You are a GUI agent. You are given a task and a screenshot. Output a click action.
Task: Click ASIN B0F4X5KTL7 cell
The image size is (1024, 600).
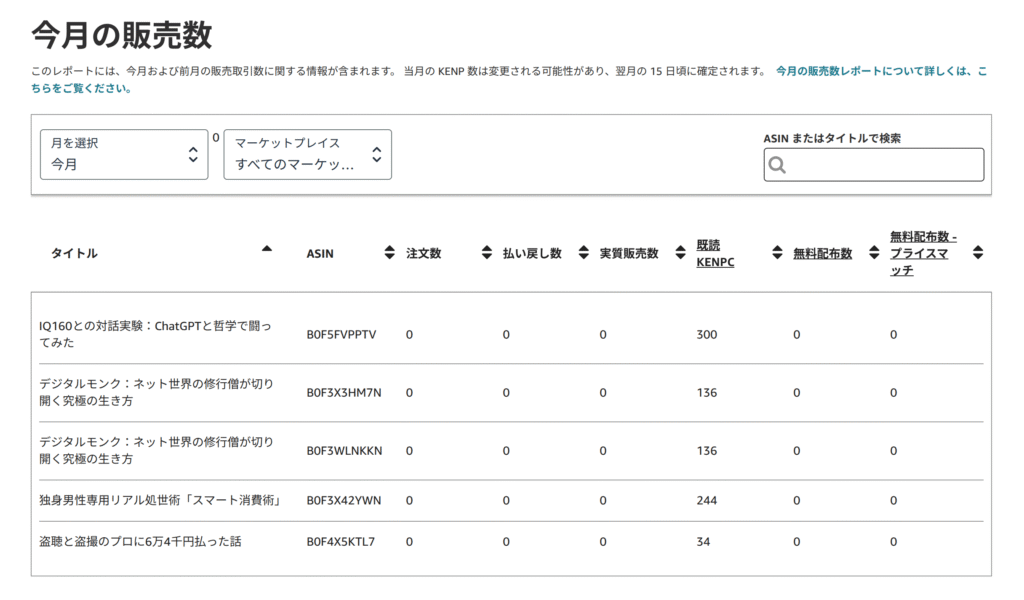(x=340, y=542)
